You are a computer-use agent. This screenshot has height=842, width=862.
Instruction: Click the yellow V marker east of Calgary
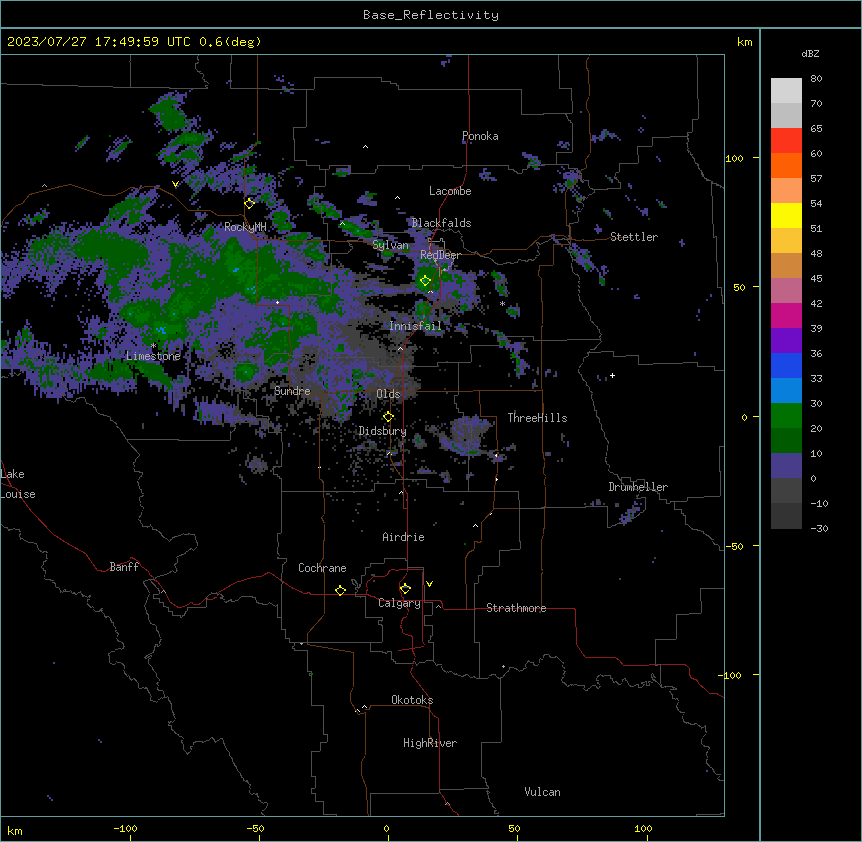coord(429,584)
